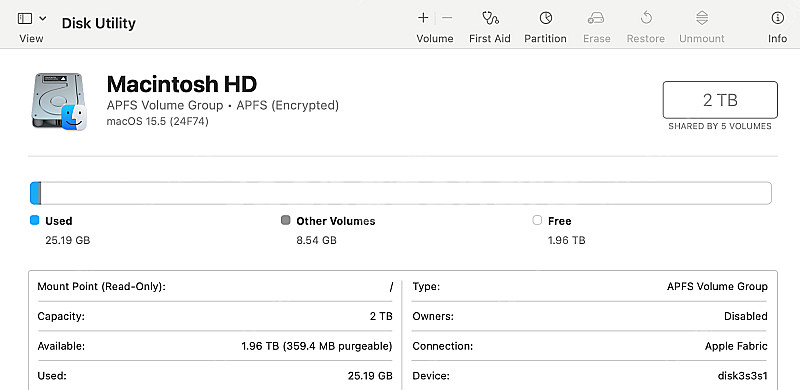Image resolution: width=800 pixels, height=390 pixels.
Task: Click the white Free legend swatch
Action: [x=537, y=221]
